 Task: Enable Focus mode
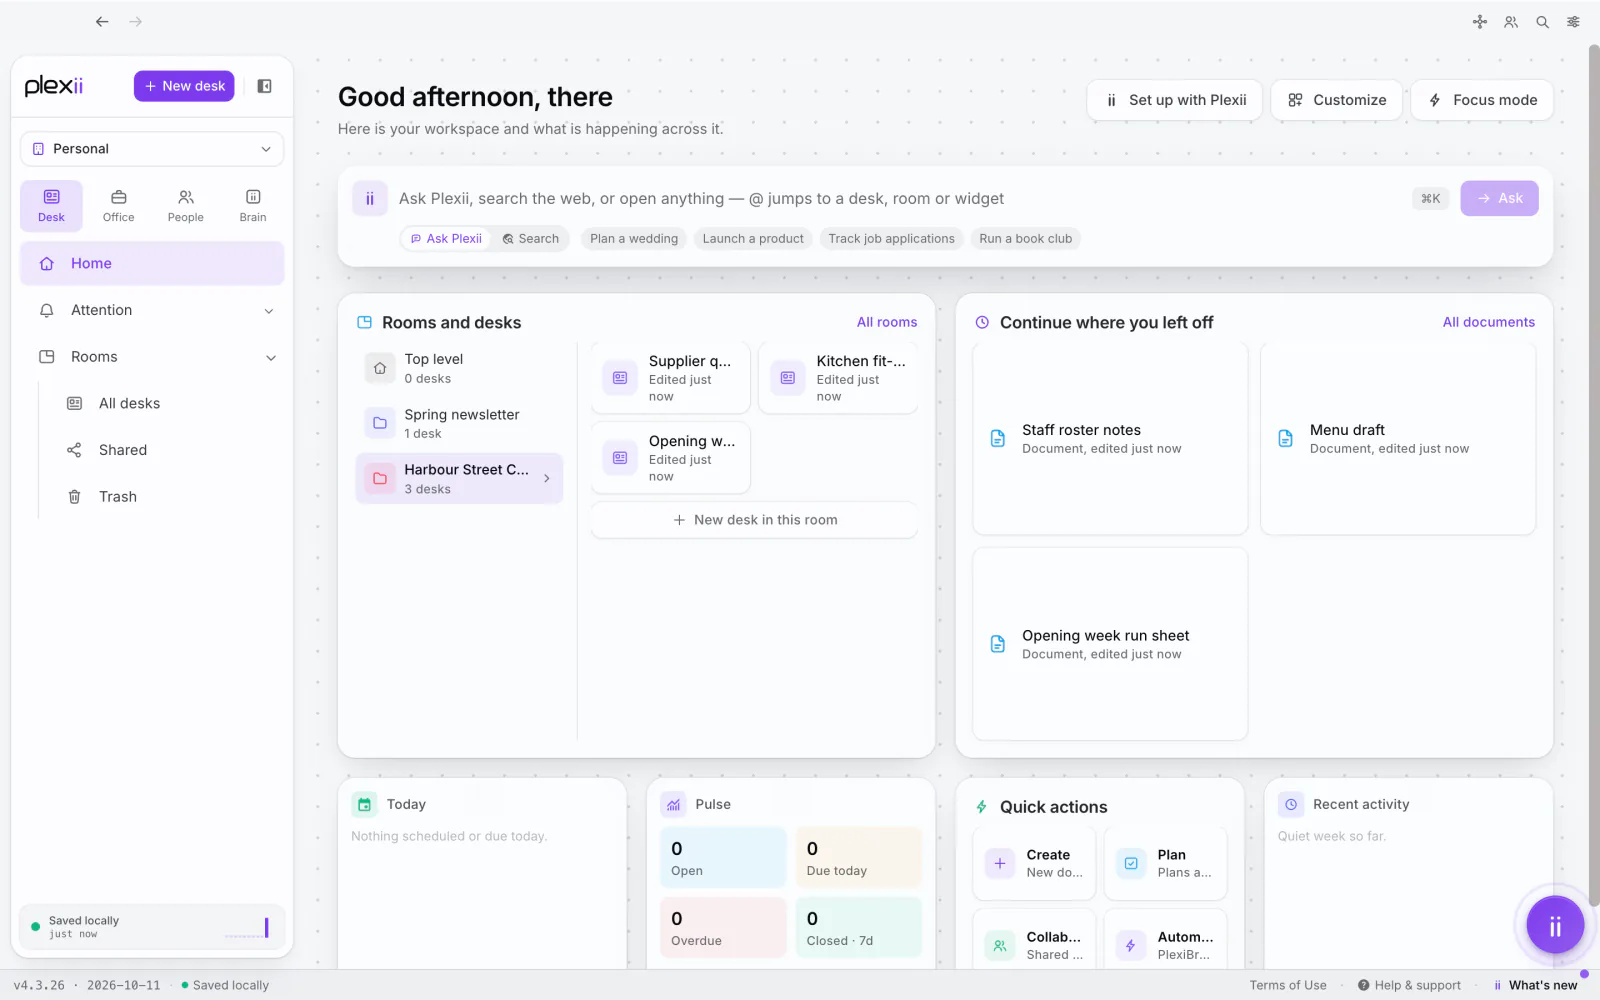(1483, 100)
